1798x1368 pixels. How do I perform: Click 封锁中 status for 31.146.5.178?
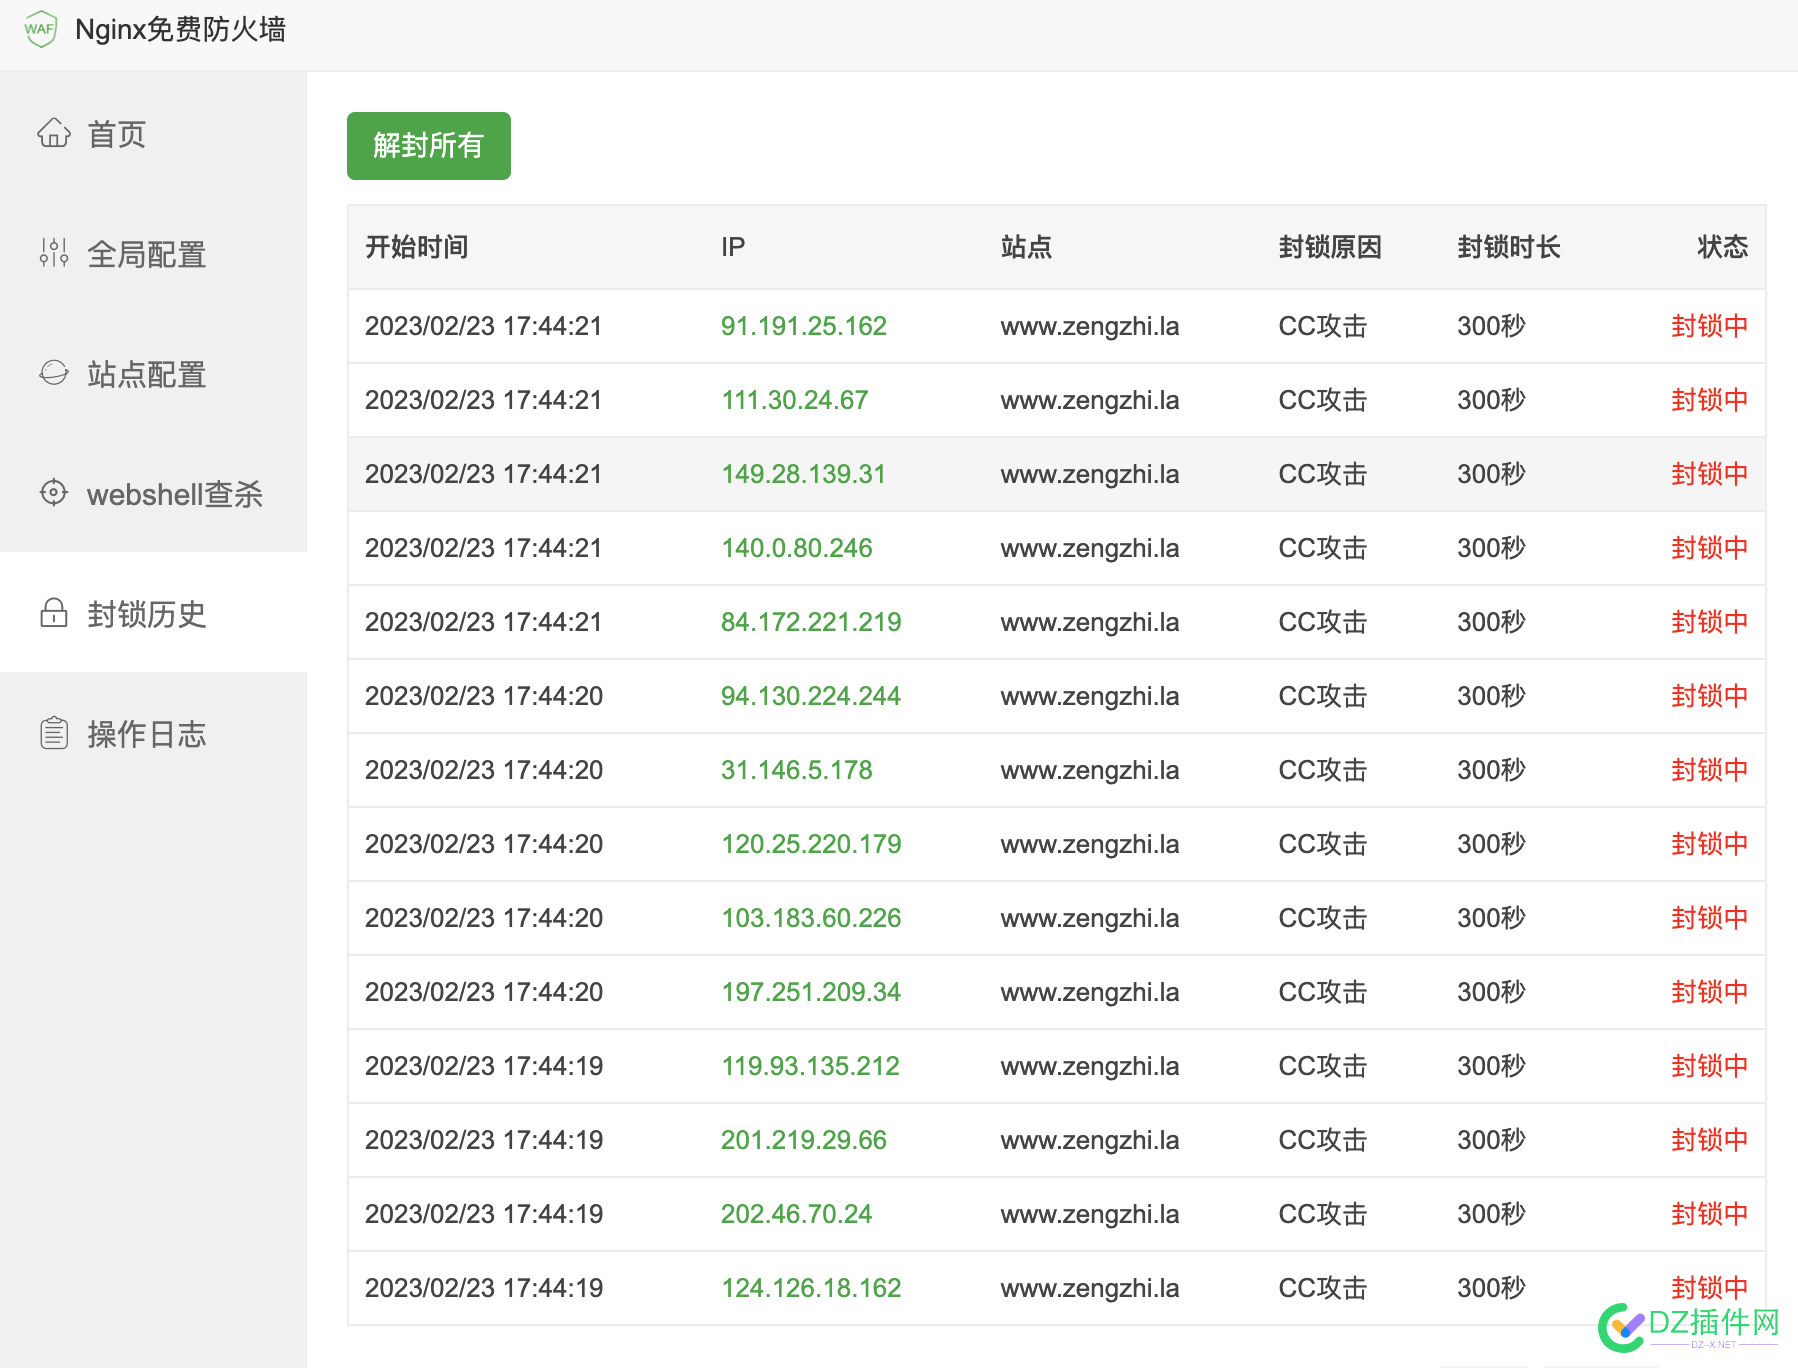[x=1710, y=770]
